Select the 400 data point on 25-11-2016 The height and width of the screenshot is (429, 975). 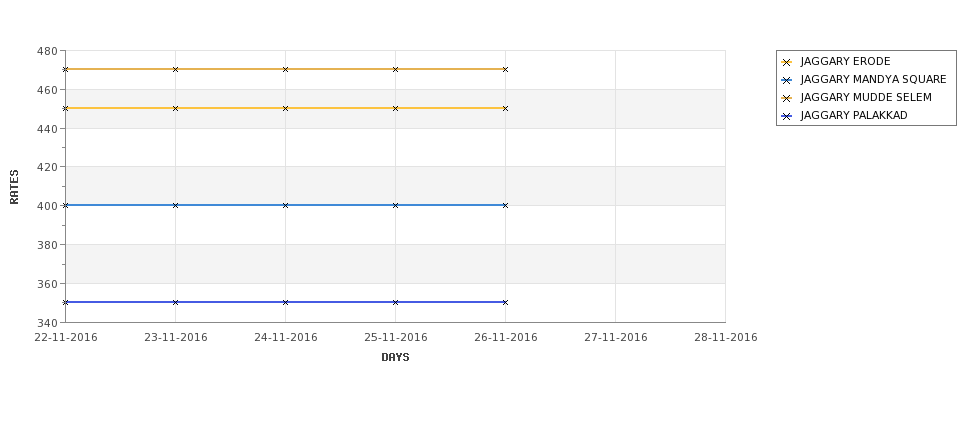395,205
